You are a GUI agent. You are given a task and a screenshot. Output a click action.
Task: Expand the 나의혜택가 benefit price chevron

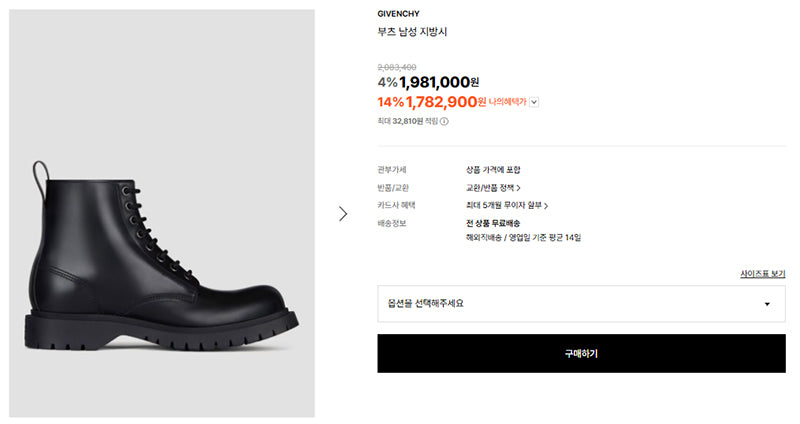point(534,102)
